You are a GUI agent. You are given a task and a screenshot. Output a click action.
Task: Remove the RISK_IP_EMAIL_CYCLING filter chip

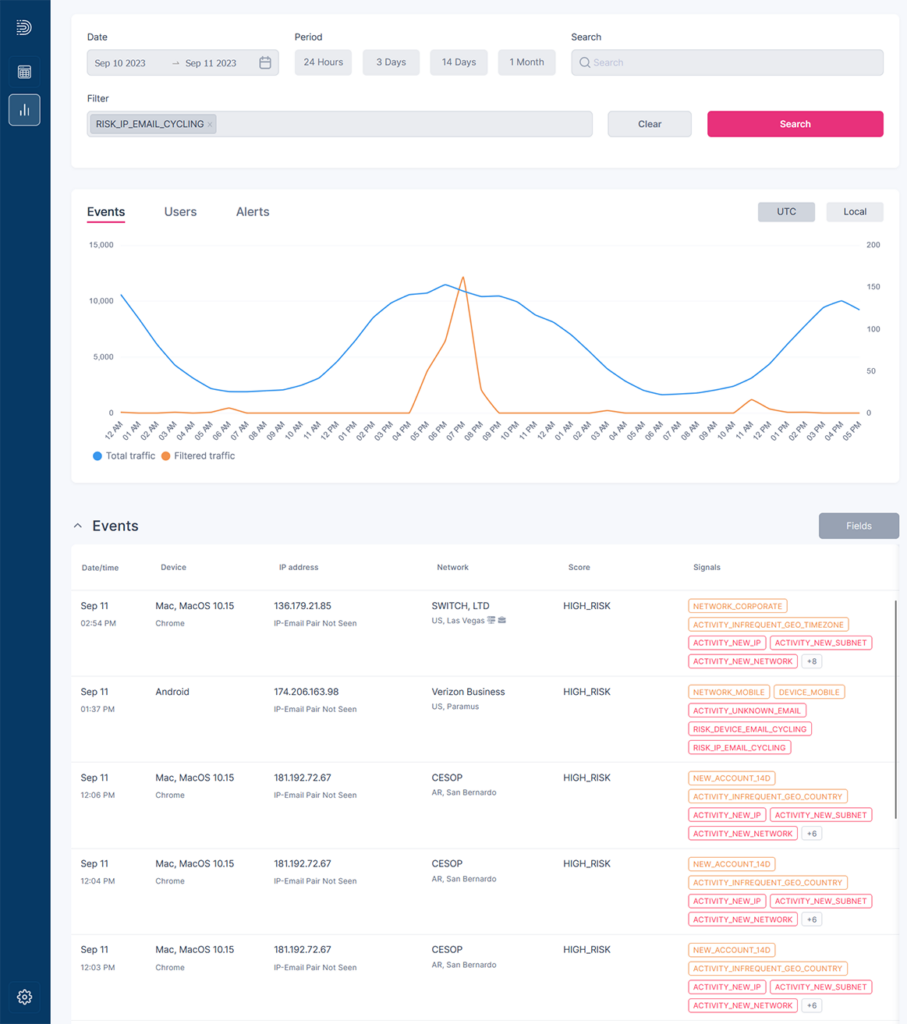210,125
